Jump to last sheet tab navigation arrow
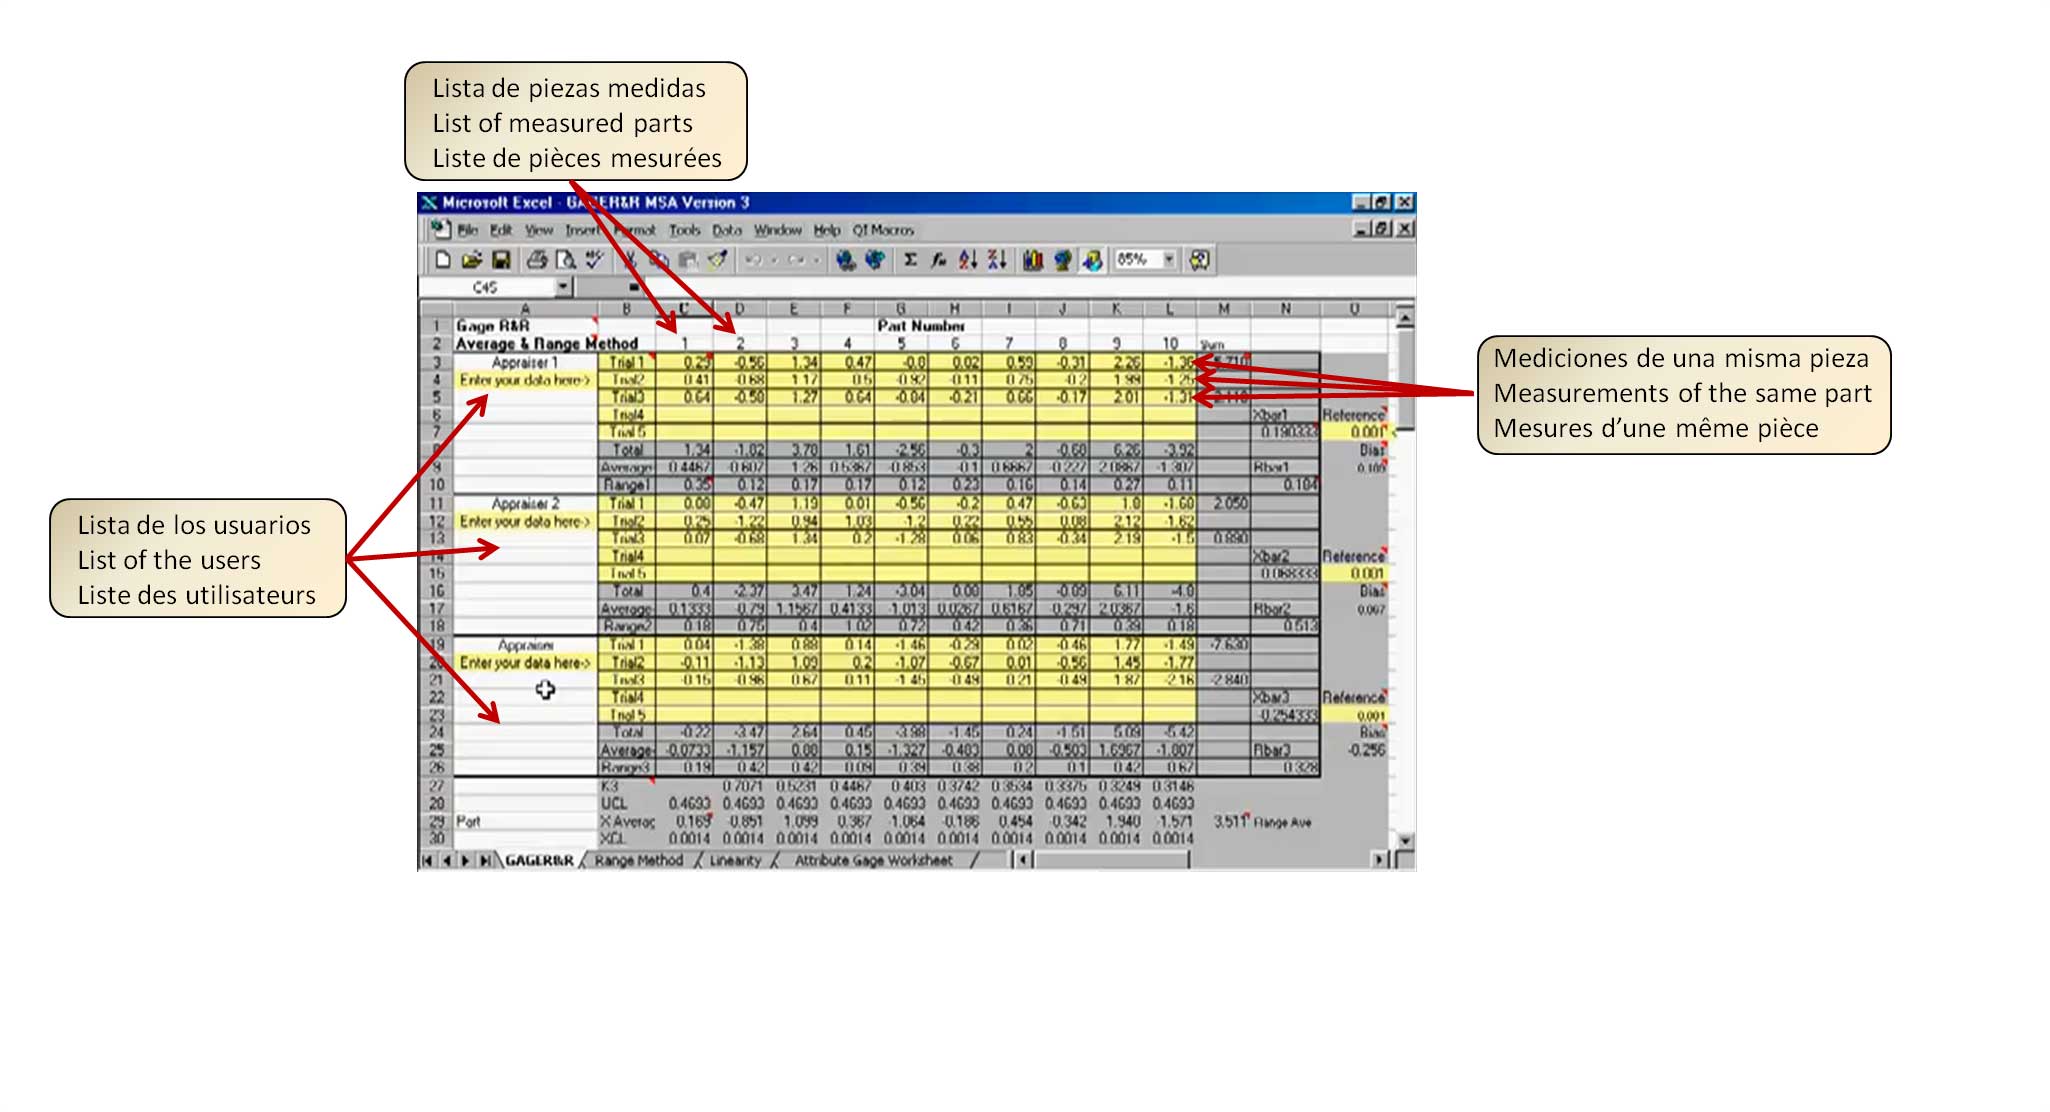2050x1112 pixels. click(485, 860)
